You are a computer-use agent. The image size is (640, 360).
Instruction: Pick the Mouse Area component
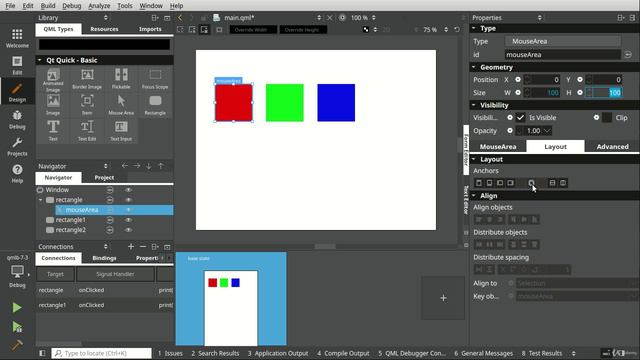click(121, 105)
